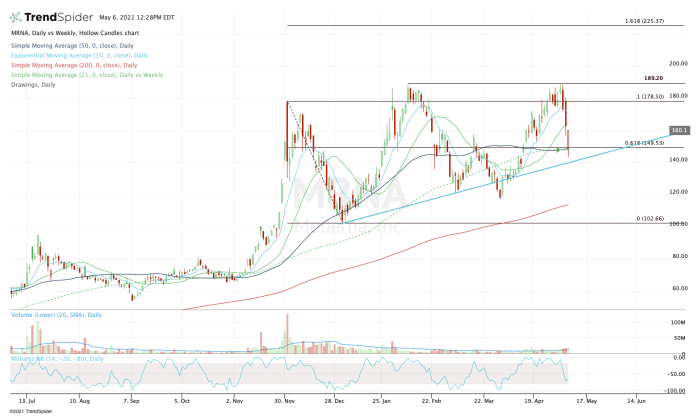Select the Simple Moving Average (50) legend entry
The width and height of the screenshot is (700, 416).
click(x=72, y=46)
